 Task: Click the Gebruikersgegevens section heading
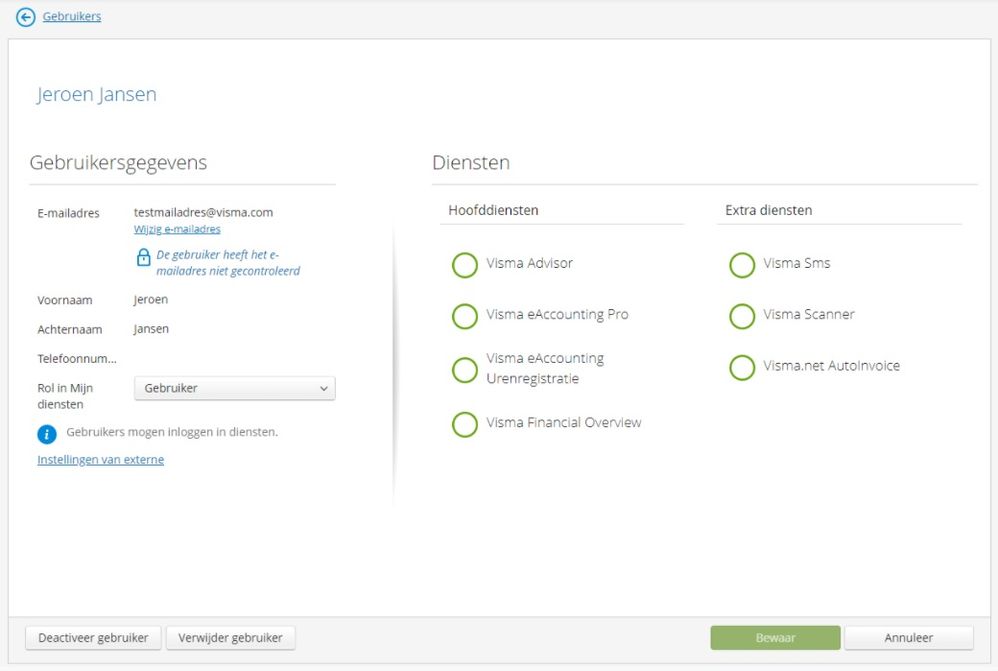118,163
